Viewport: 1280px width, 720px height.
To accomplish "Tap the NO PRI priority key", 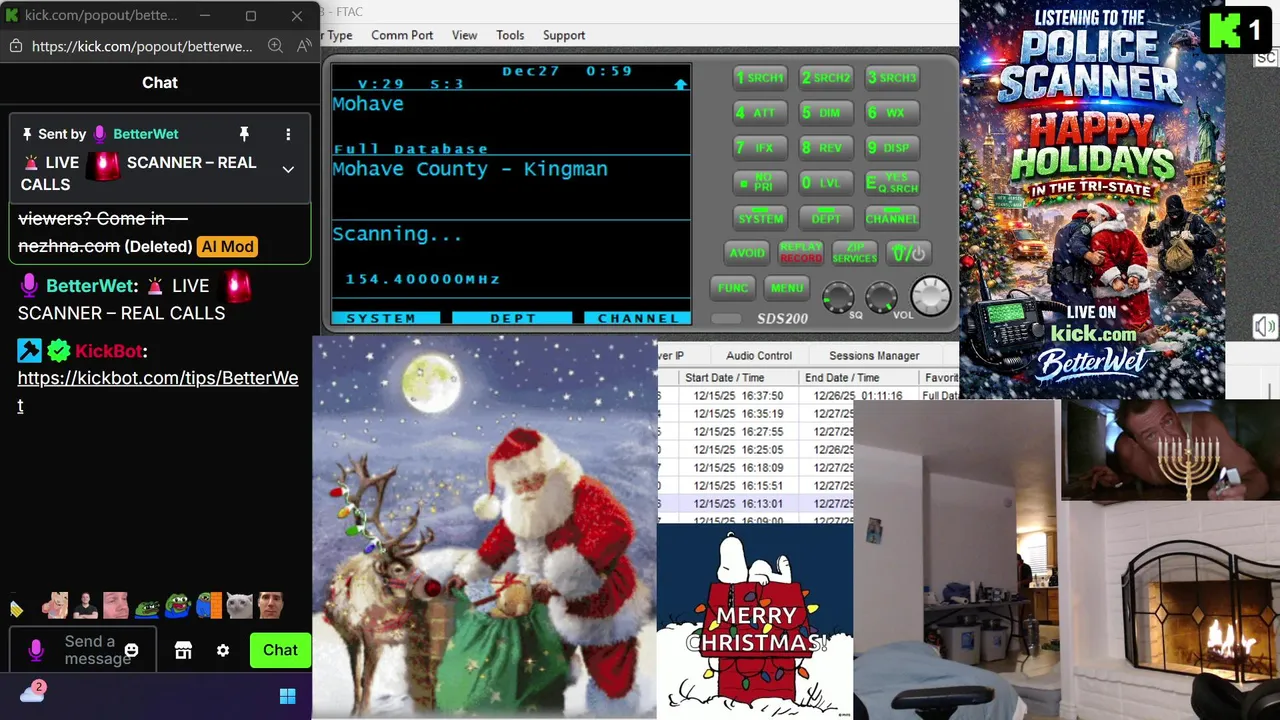I will [x=760, y=184].
